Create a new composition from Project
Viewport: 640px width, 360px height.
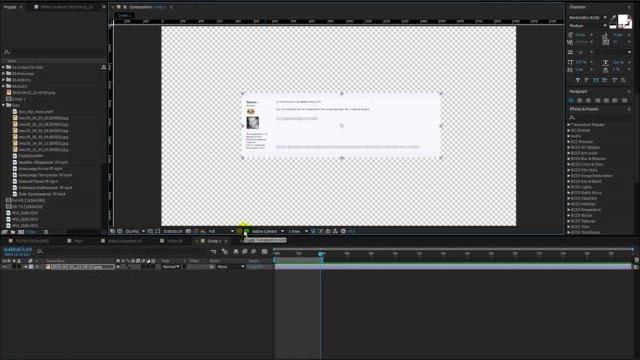[x=21, y=231]
